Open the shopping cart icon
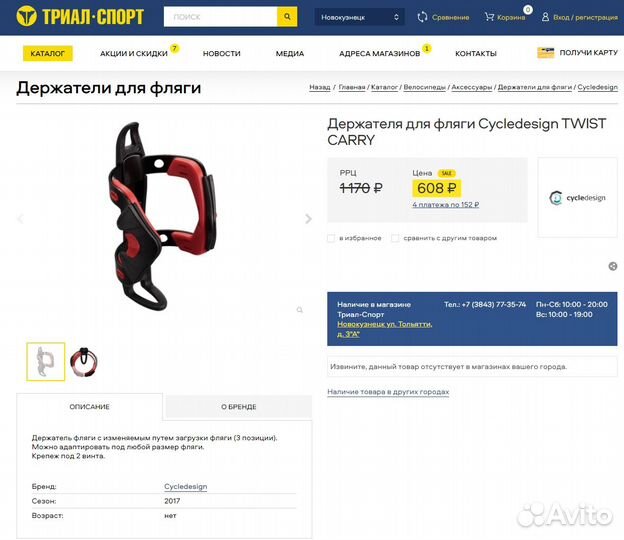This screenshot has width=624, height=540. point(489,17)
